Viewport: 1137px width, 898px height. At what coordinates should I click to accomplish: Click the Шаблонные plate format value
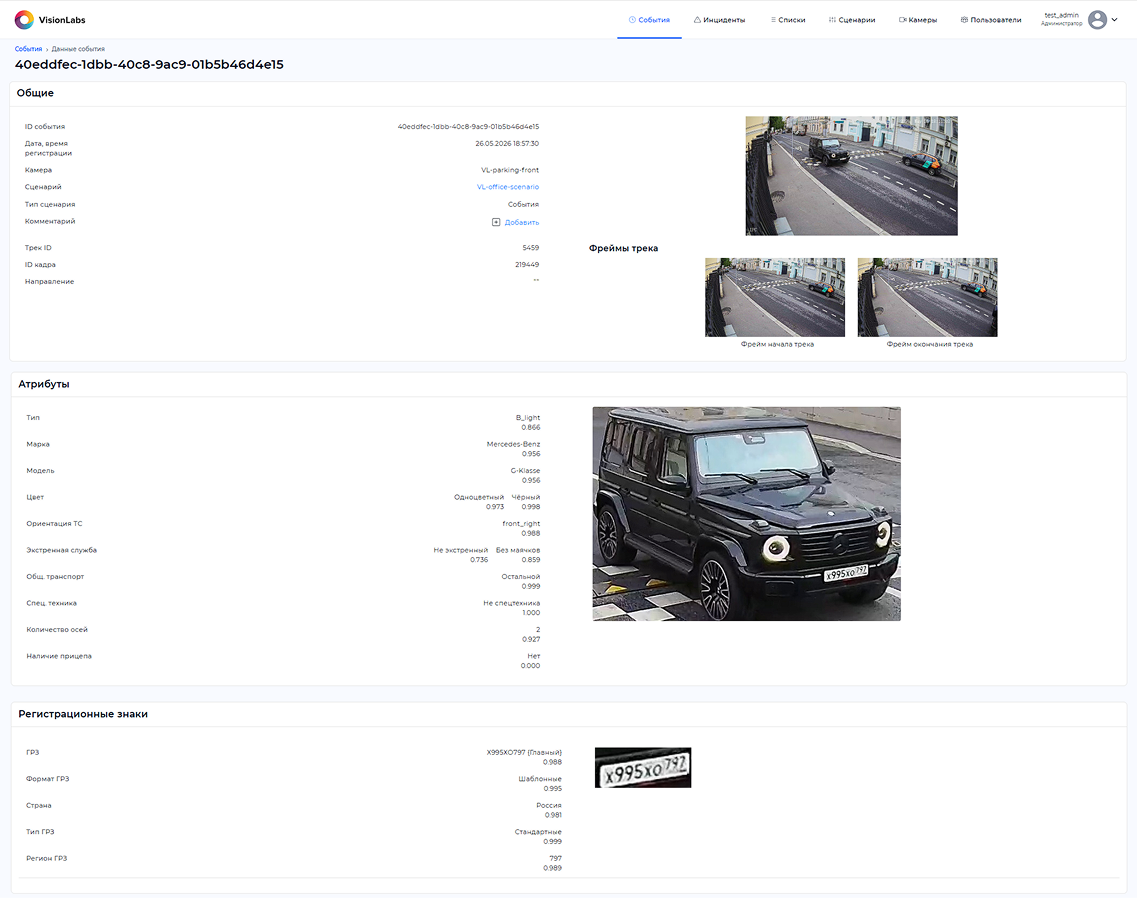[x=539, y=779]
